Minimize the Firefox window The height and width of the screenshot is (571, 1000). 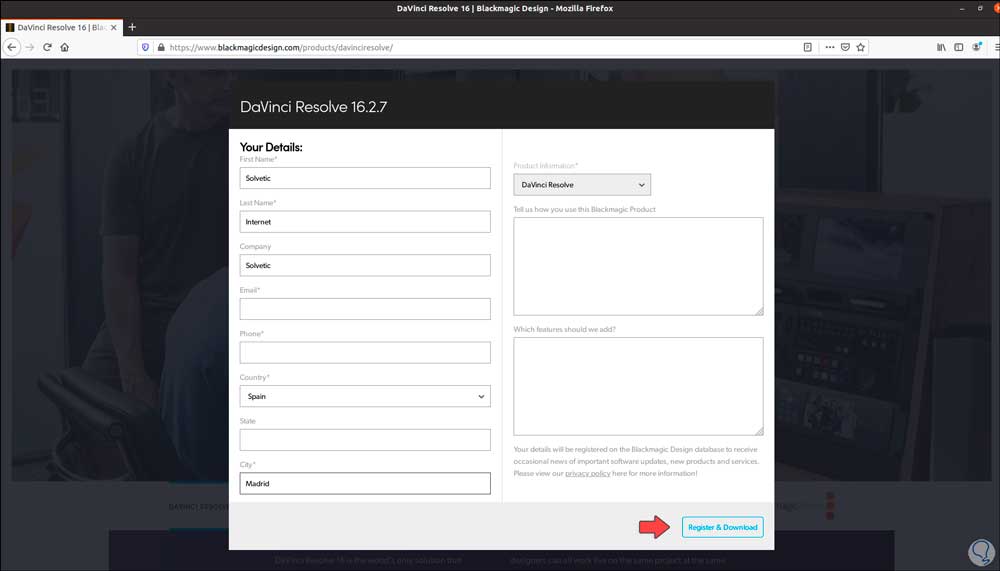point(962,8)
